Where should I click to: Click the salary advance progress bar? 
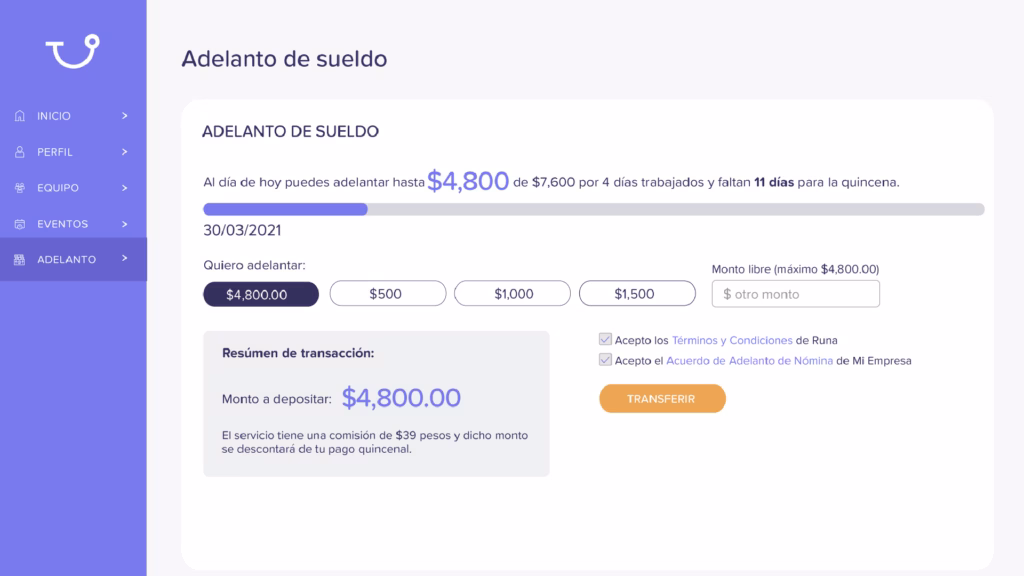(x=594, y=209)
